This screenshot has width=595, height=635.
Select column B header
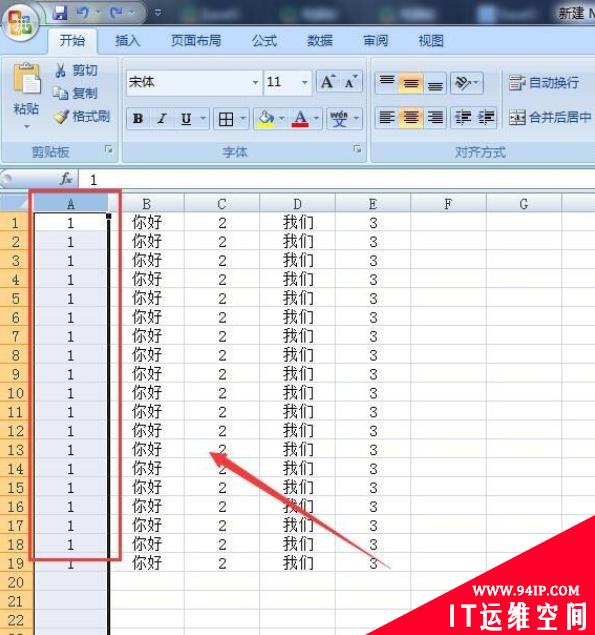(x=146, y=204)
